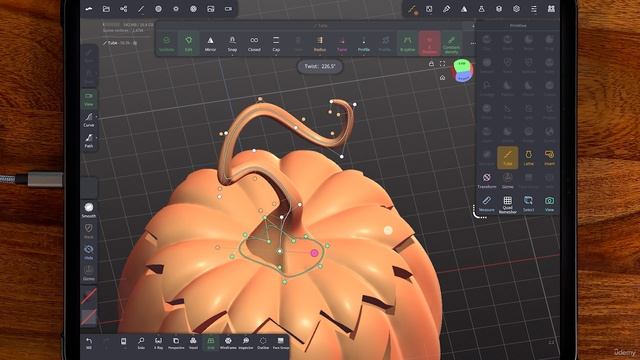
Task: Select the Tube tool in Primitive panel
Action: 507,157
